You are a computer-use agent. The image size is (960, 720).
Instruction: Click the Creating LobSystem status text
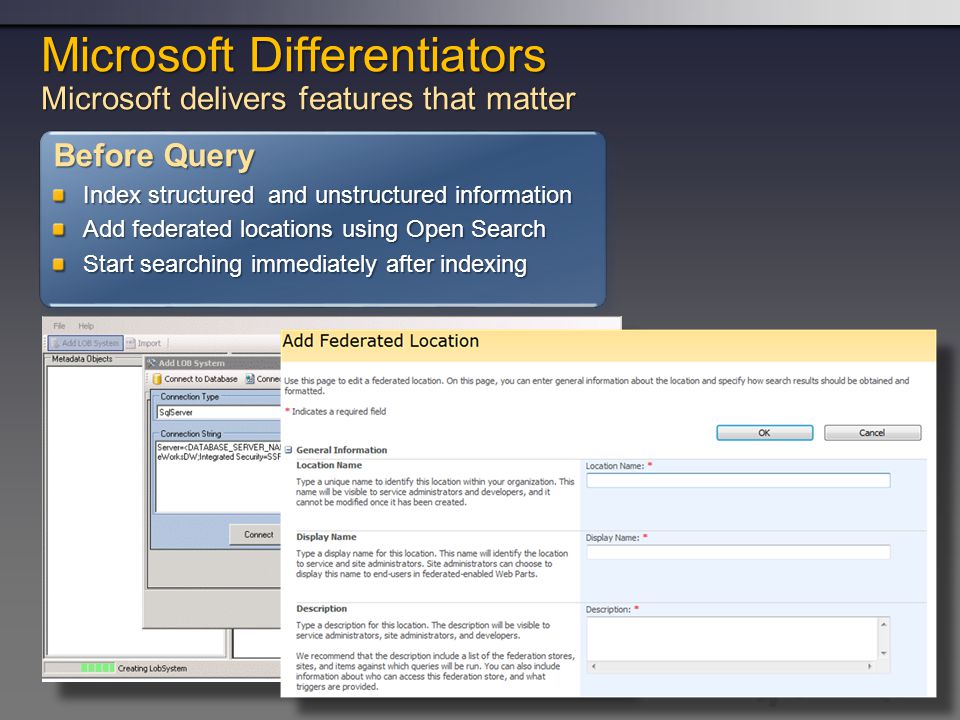click(x=152, y=668)
